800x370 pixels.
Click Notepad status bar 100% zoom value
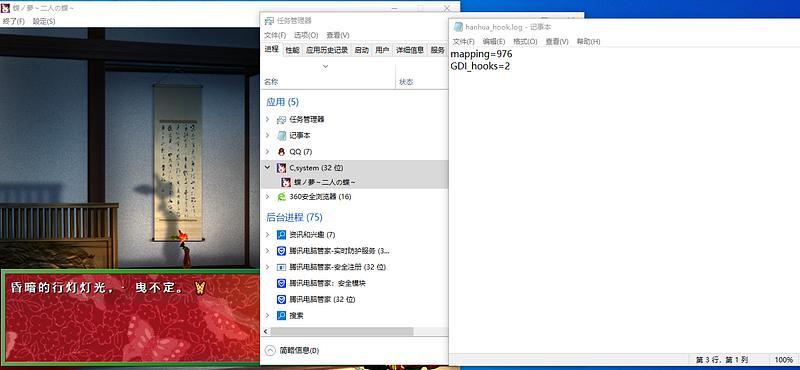click(783, 360)
